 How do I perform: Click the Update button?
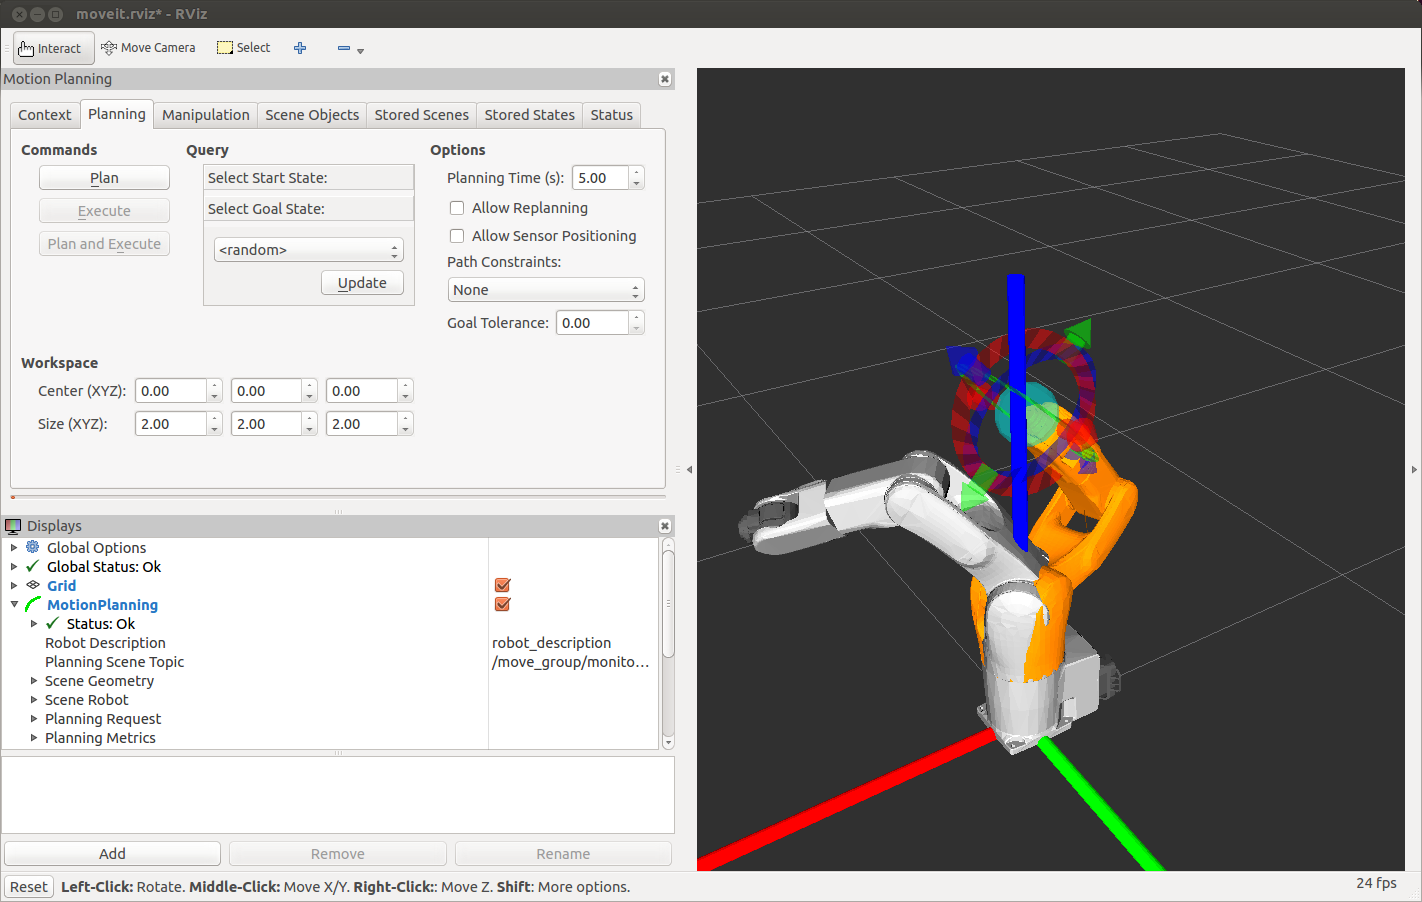[x=362, y=283]
